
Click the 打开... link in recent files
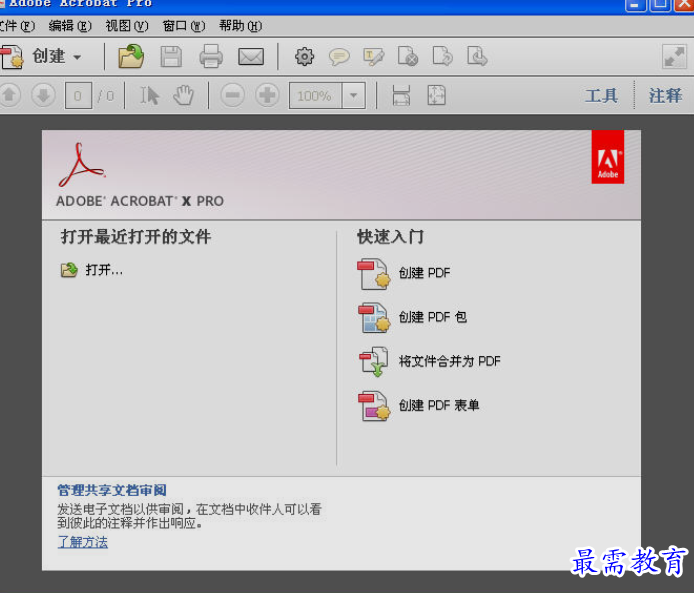point(104,270)
